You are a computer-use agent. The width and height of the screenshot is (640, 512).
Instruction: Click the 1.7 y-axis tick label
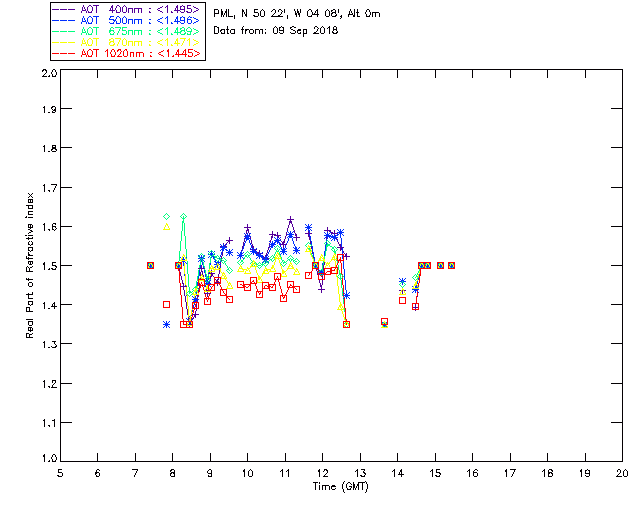(49, 188)
